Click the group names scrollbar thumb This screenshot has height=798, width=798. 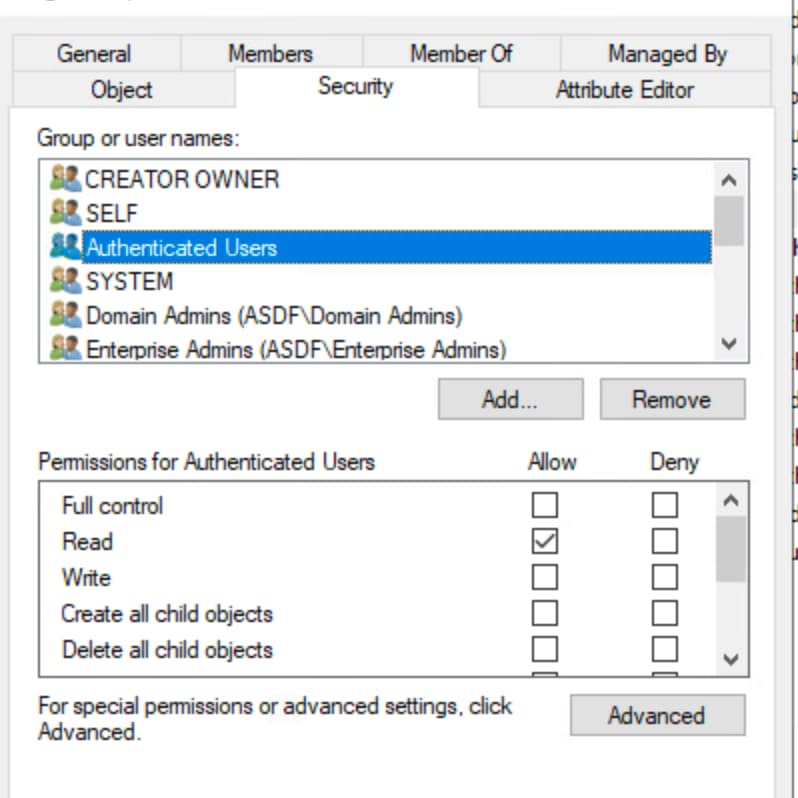(x=729, y=221)
